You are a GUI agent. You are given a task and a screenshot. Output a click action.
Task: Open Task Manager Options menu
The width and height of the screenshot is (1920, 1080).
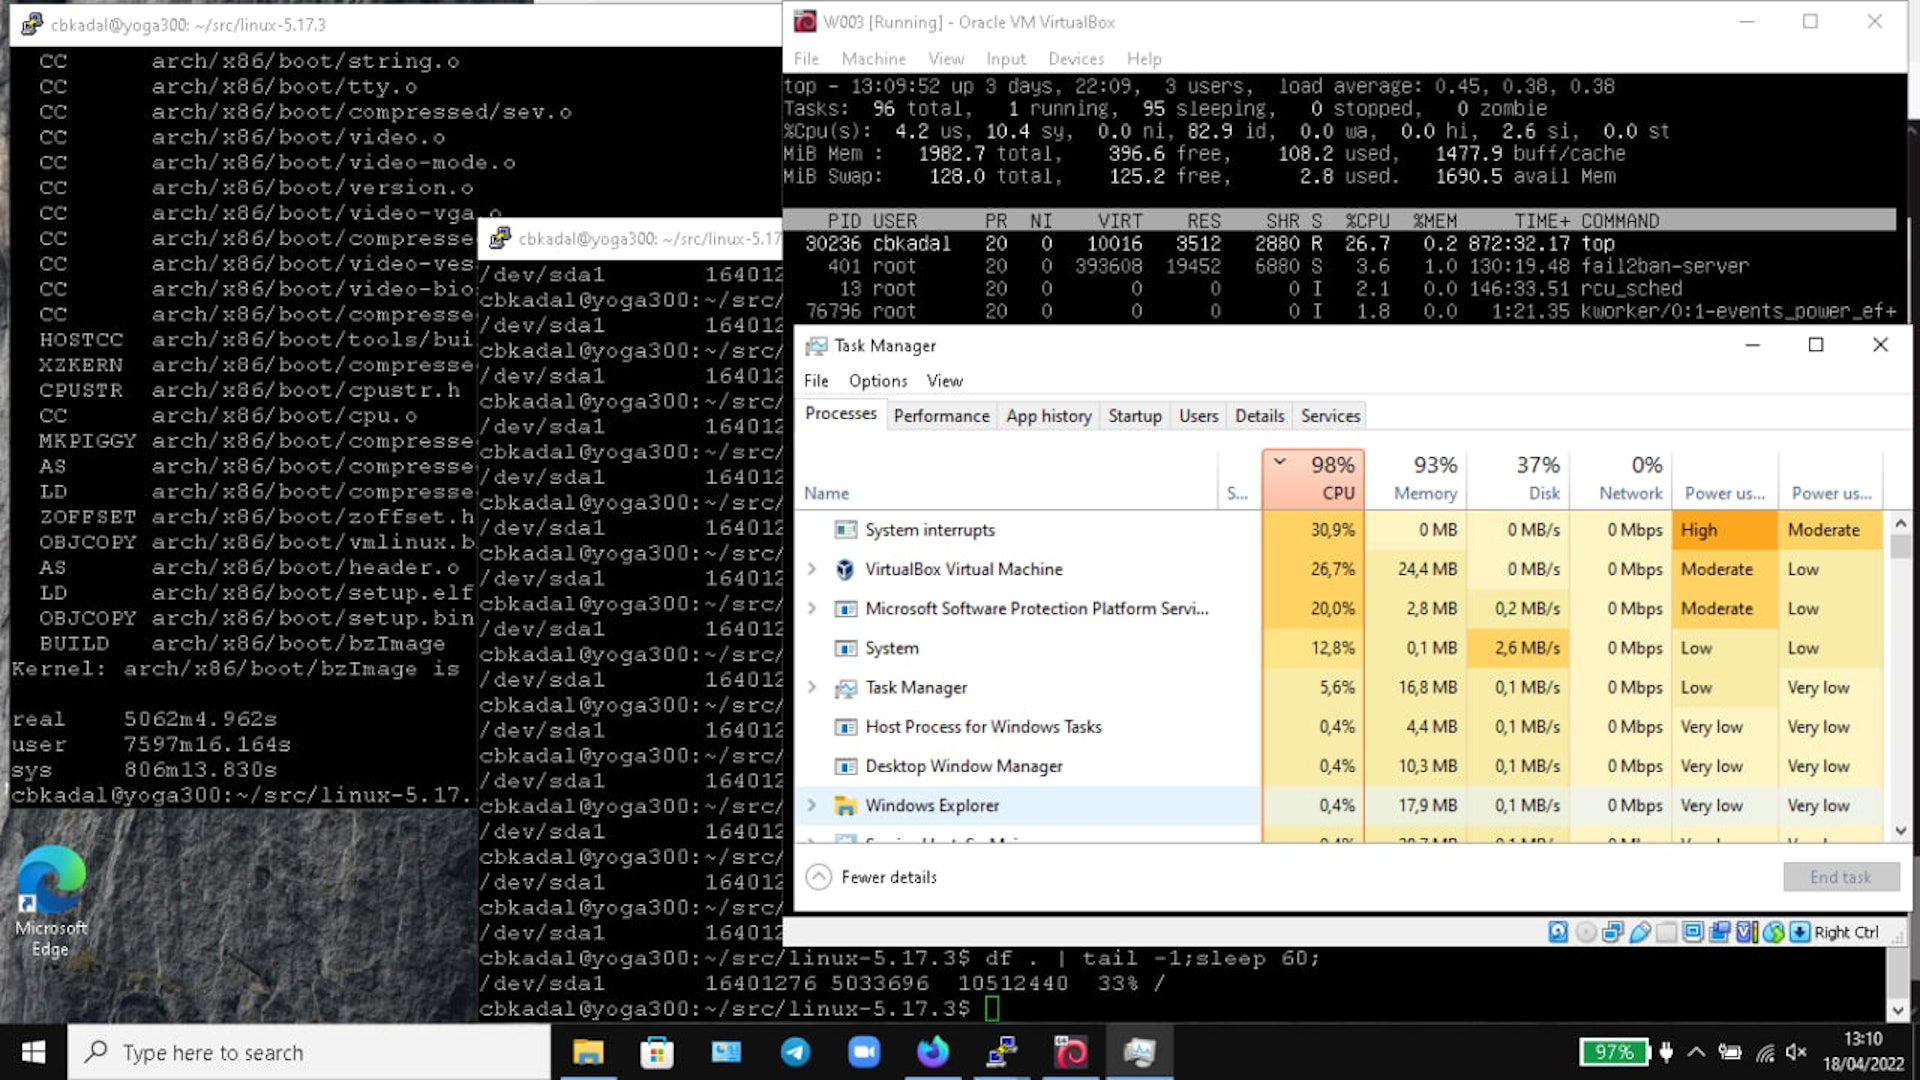[878, 381]
